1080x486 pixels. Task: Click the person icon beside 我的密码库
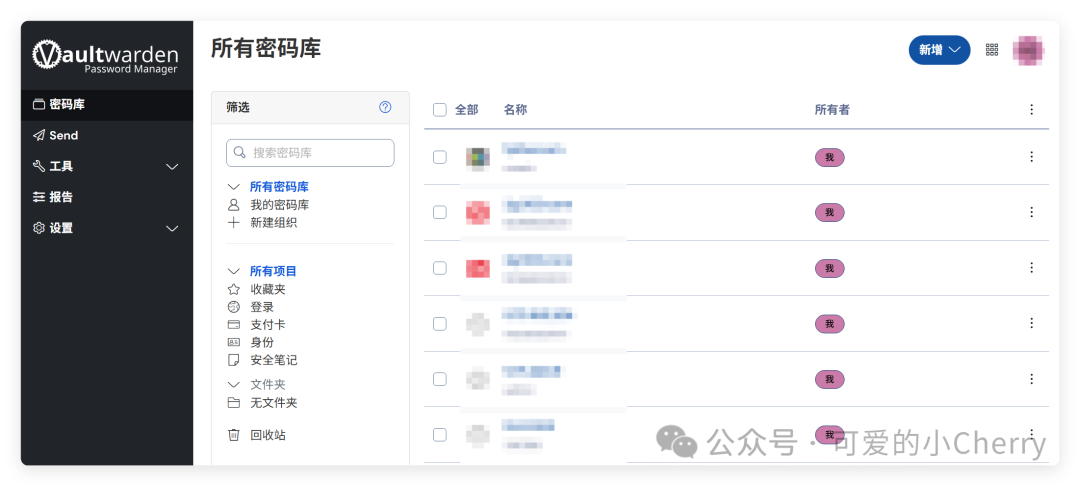[233, 204]
